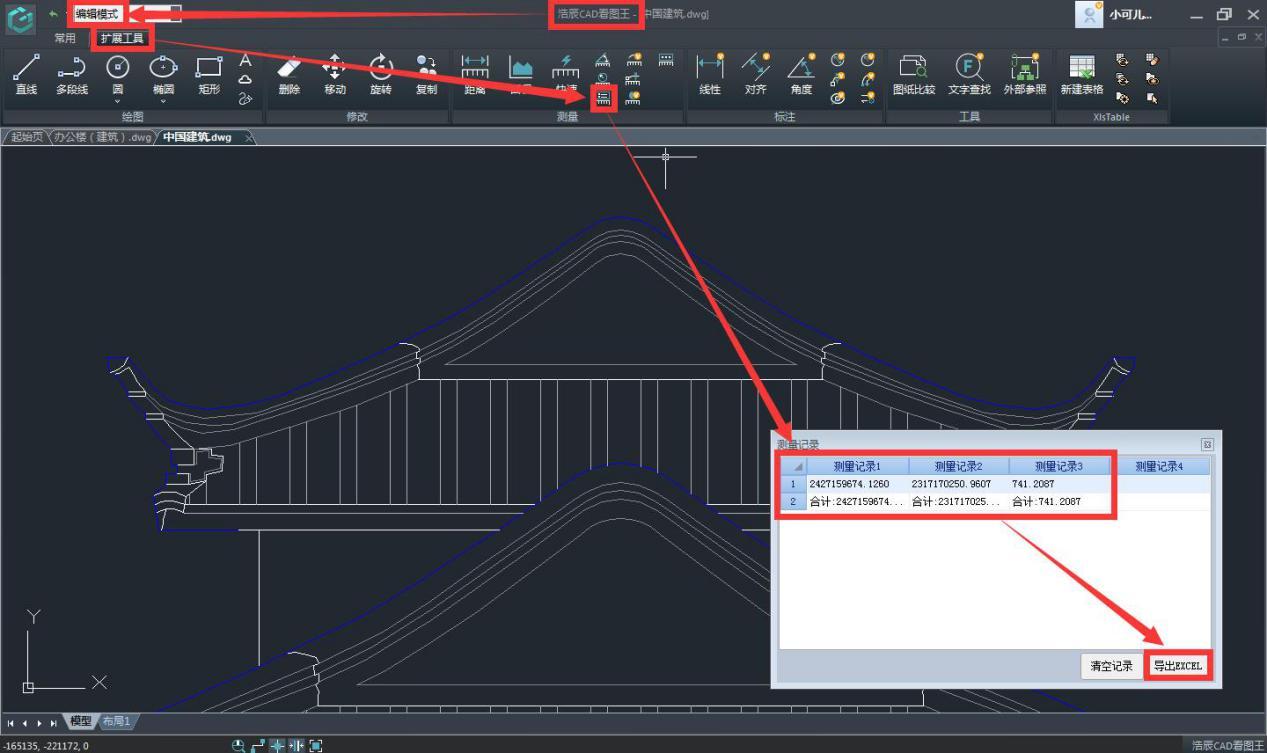Image resolution: width=1267 pixels, height=753 pixels.
Task: Use the 旋转 rotate tool
Action: click(381, 75)
